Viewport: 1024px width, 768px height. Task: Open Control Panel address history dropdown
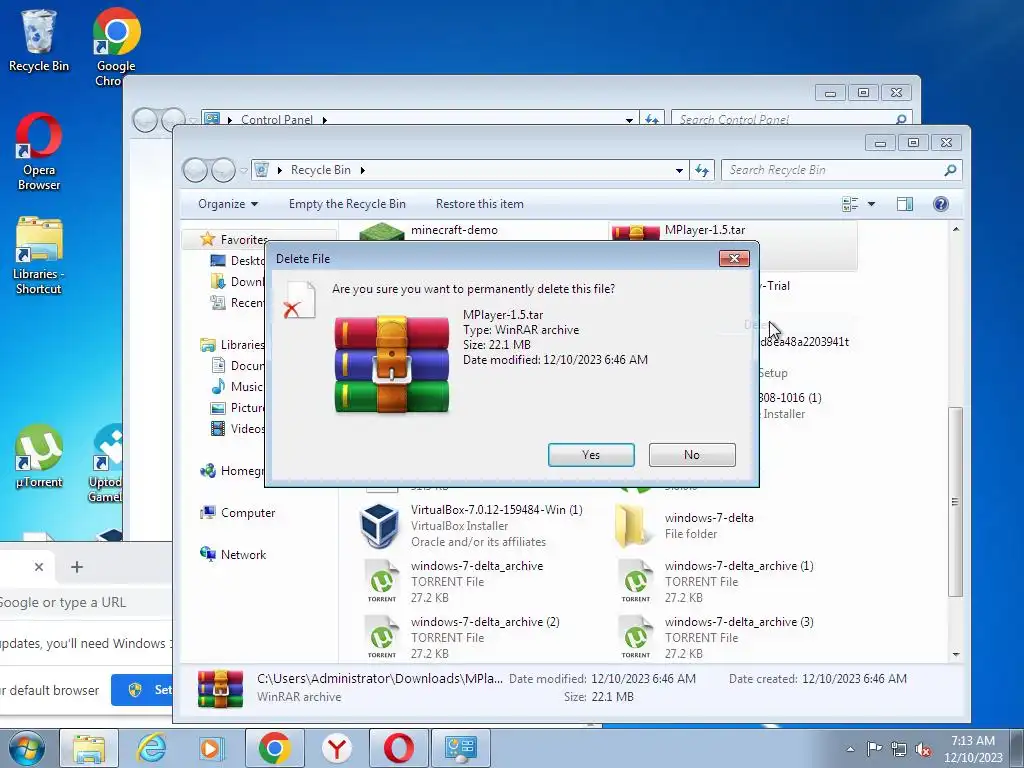(x=629, y=120)
